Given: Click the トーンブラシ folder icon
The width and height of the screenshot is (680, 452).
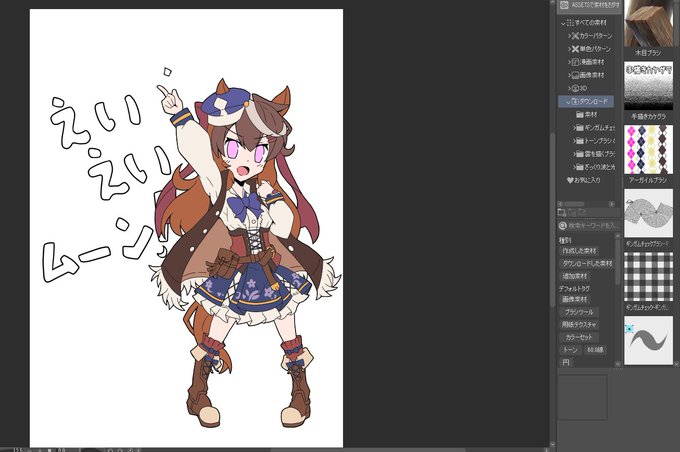Looking at the screenshot, I should 580,141.
